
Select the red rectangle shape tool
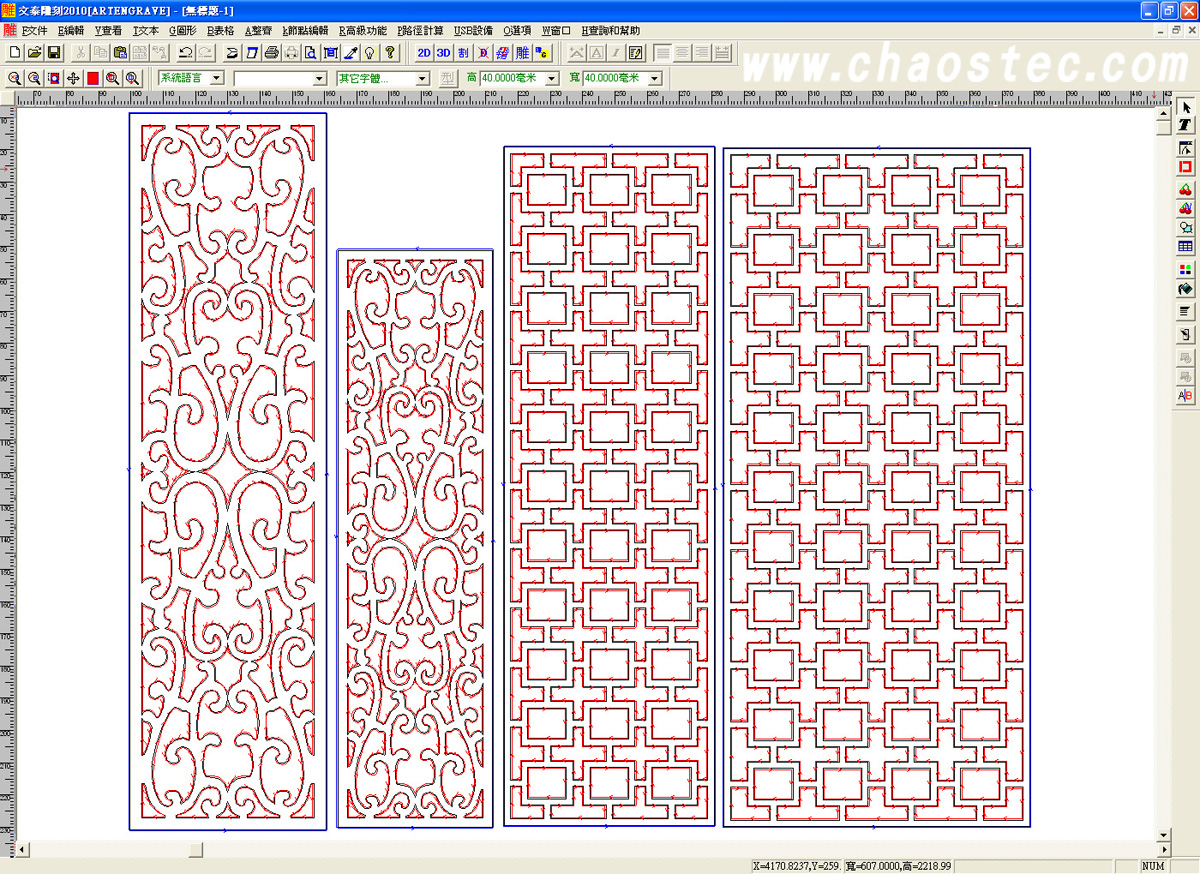[1186, 167]
